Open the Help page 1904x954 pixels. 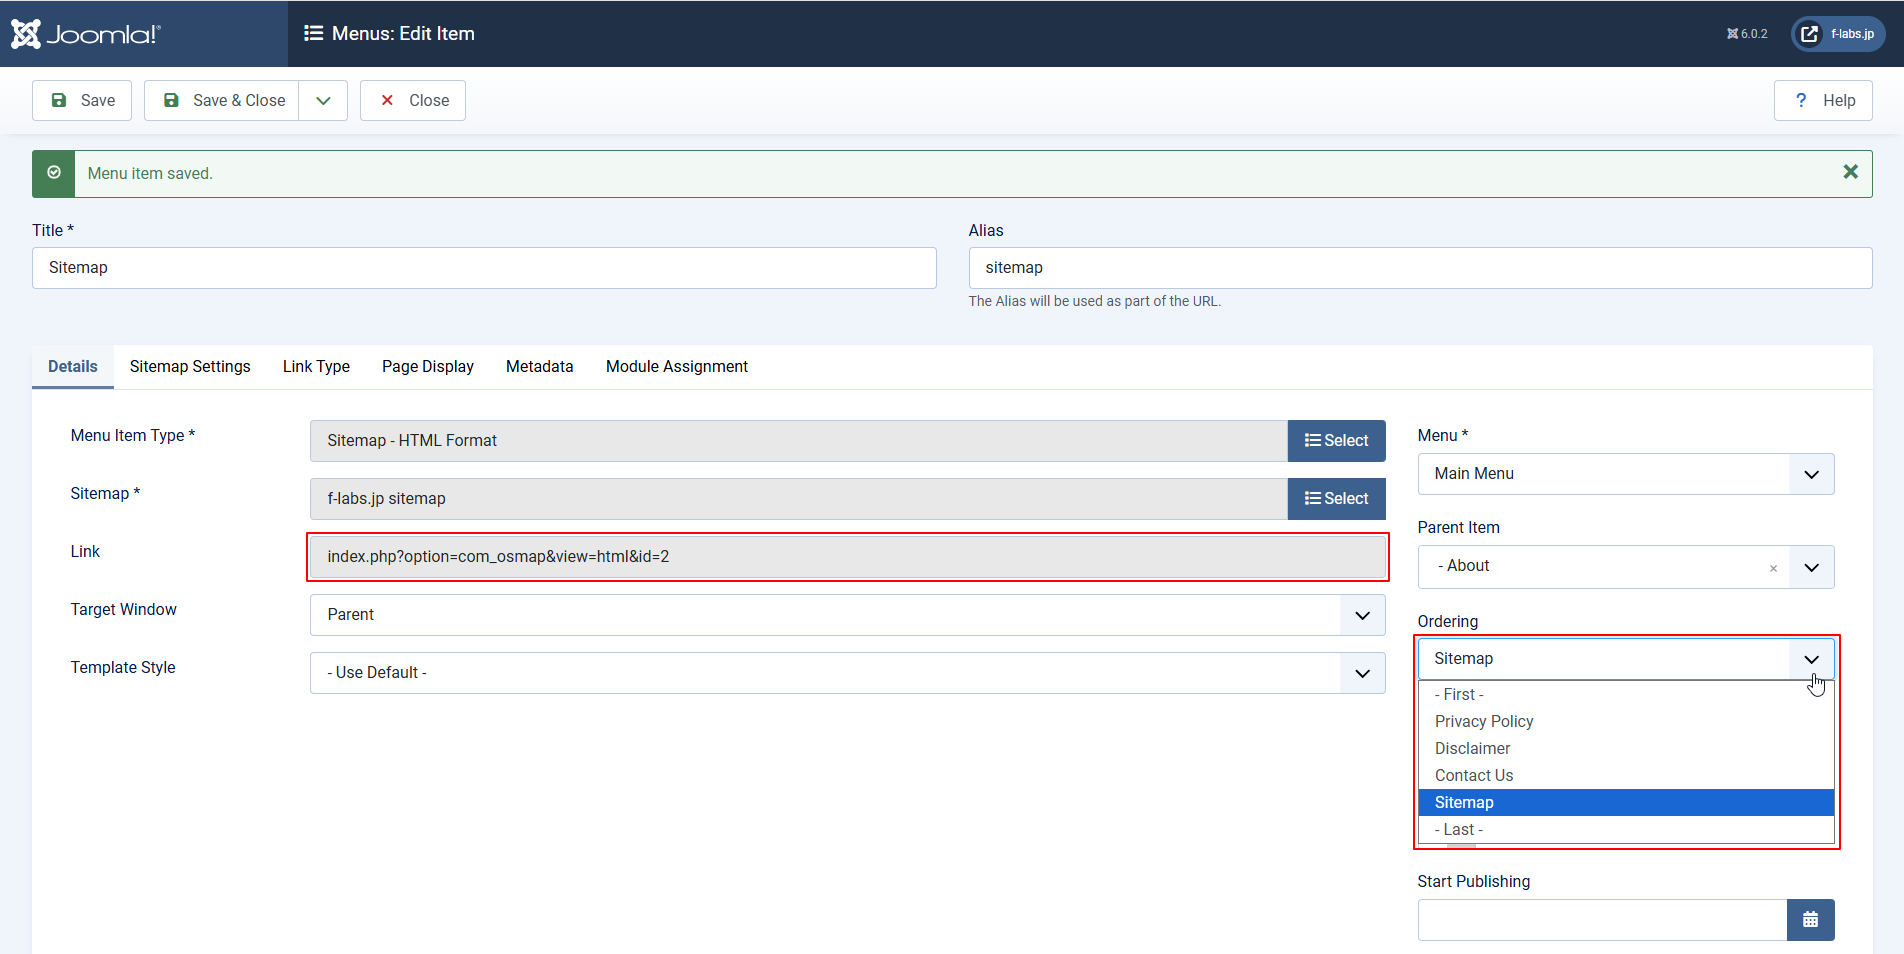click(1823, 100)
